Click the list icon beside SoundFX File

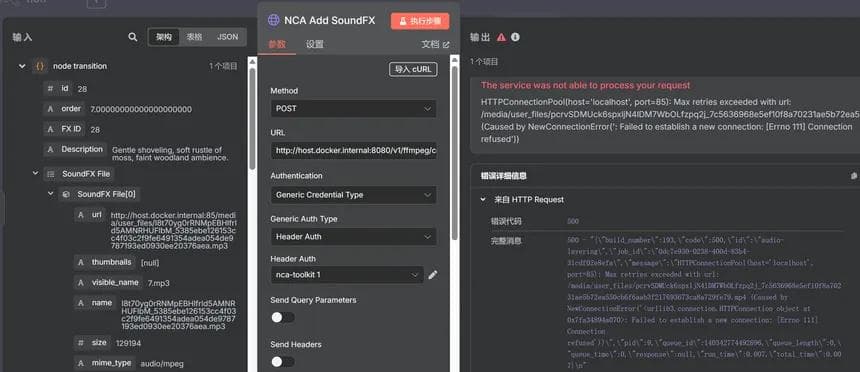click(50, 174)
